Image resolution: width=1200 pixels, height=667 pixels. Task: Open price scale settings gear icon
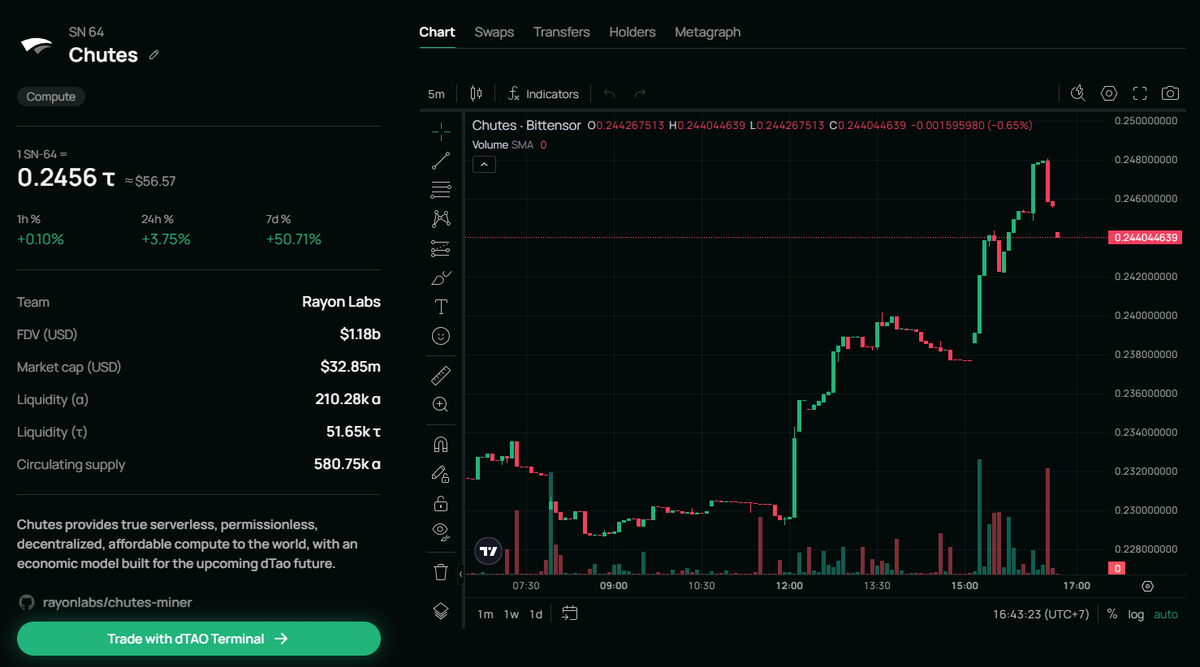(x=1147, y=586)
